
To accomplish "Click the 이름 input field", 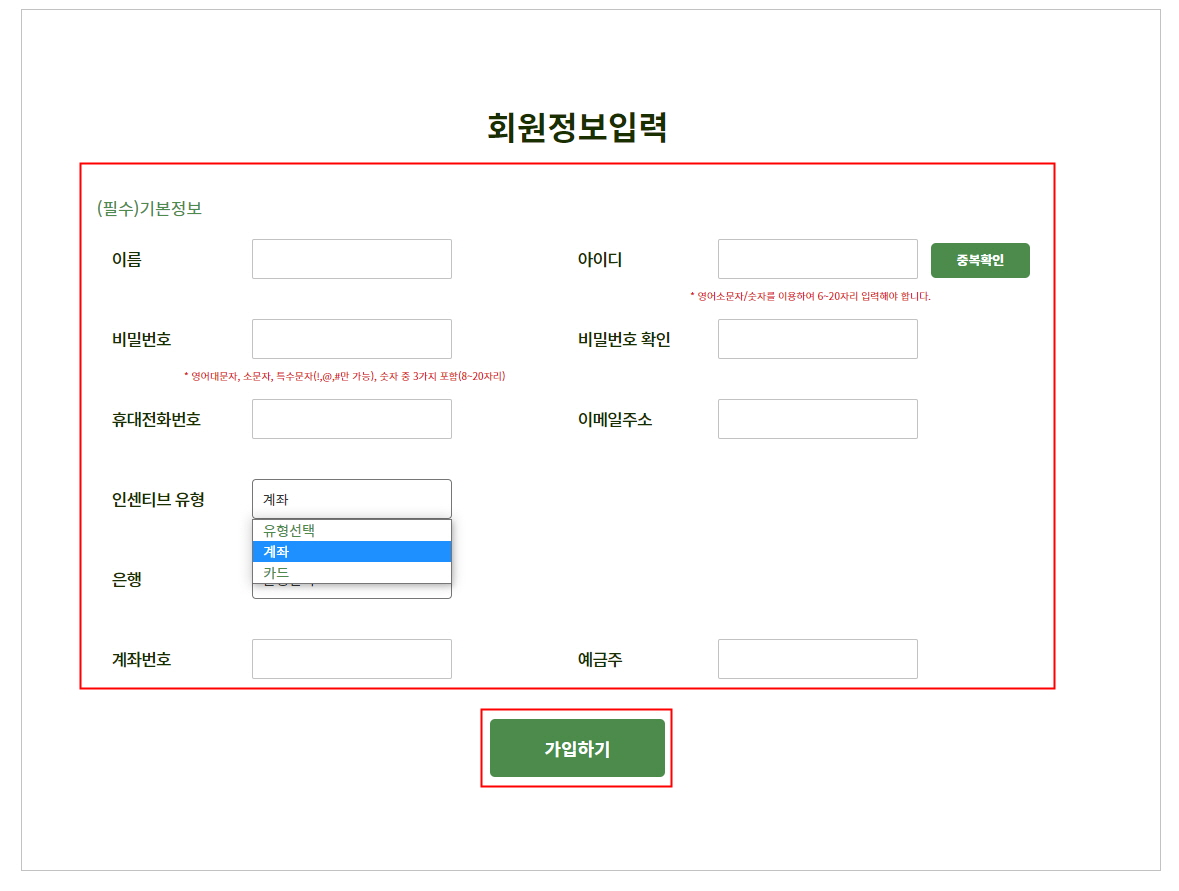I will click(352, 259).
